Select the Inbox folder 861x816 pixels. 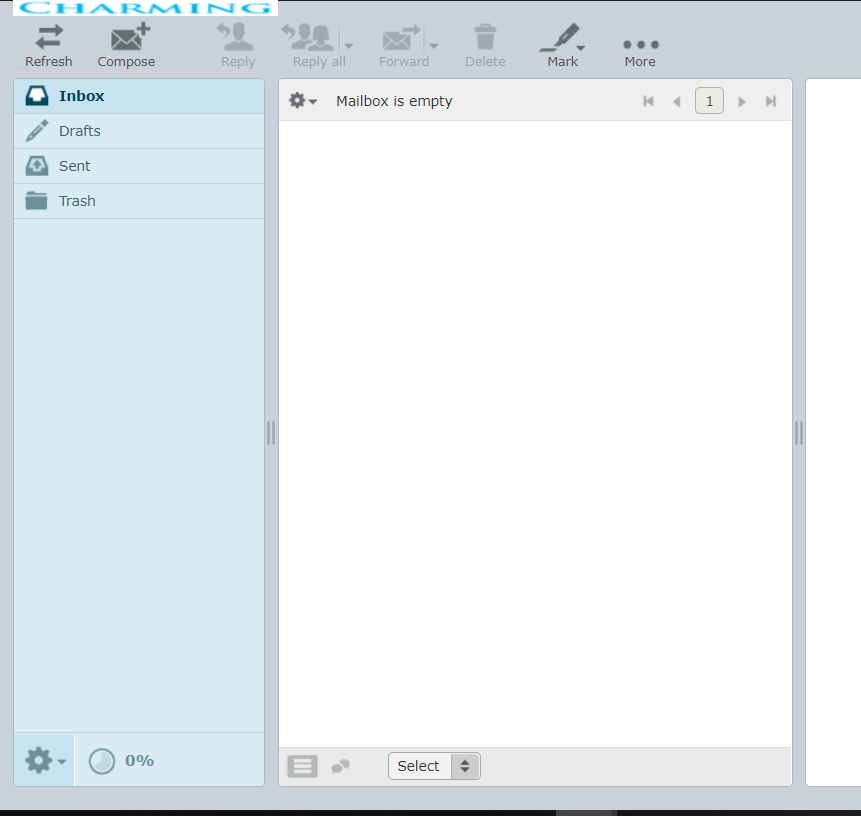click(x=139, y=96)
